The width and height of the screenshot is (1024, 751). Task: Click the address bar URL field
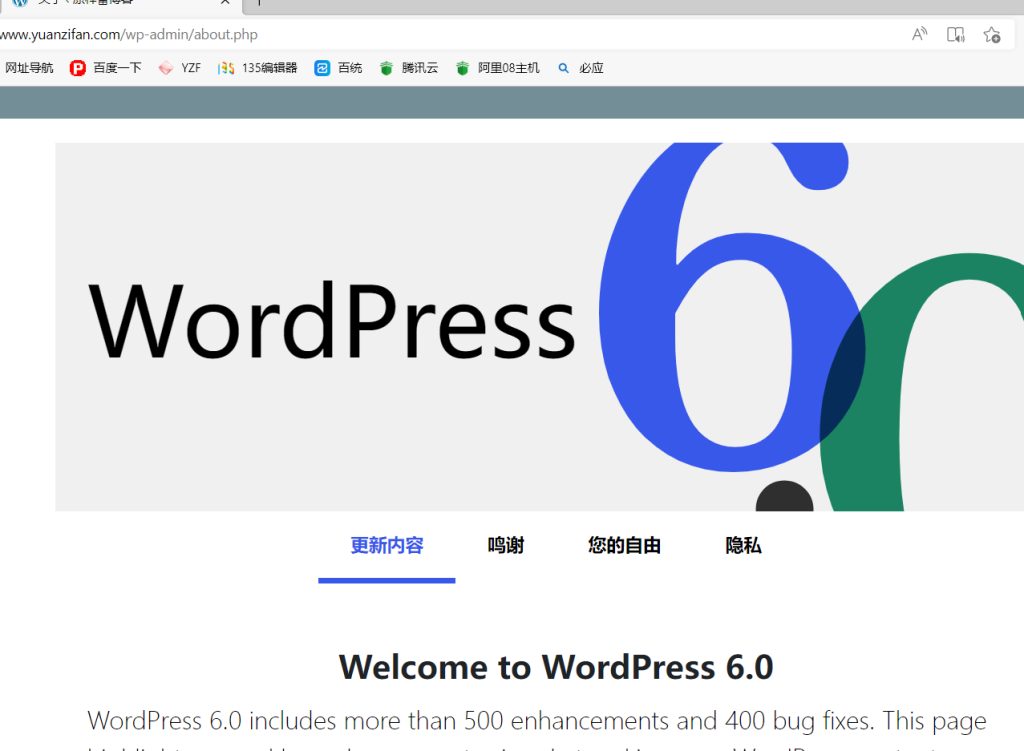coord(400,35)
